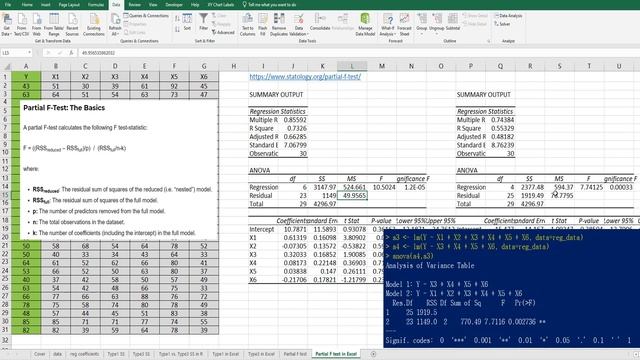Switch to the Cover sheet tab
Image resolution: width=640 pixels, height=360 pixels.
pos(40,354)
